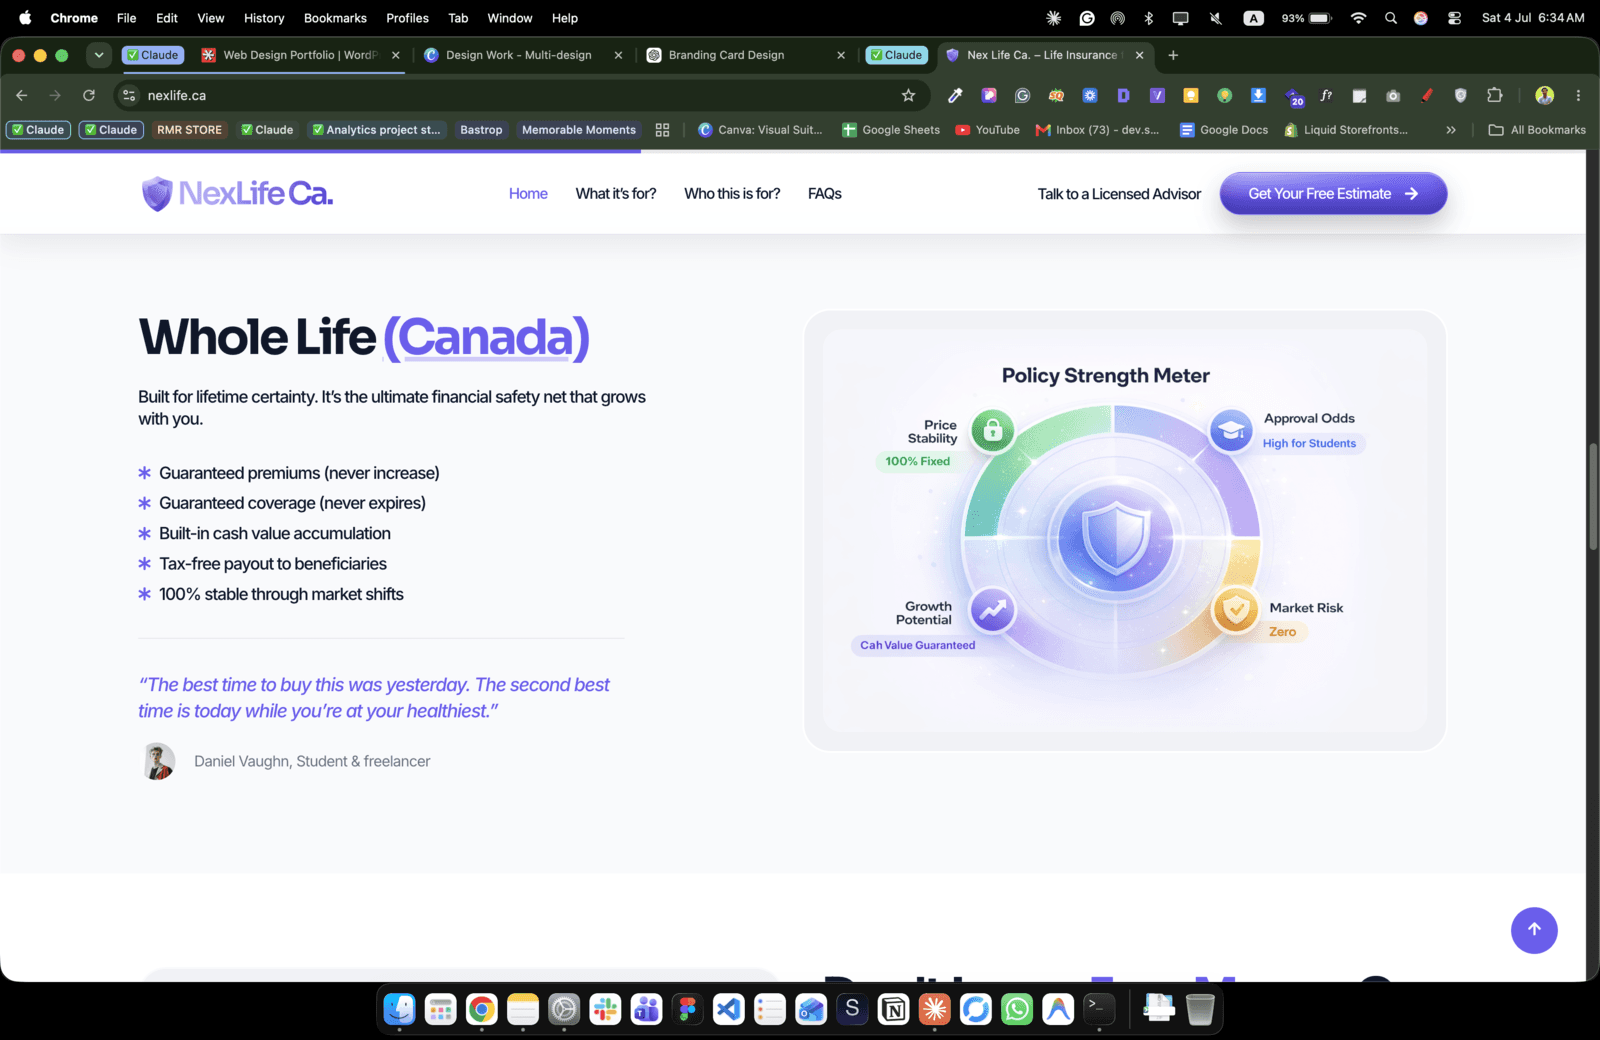Open the FAQs nav link
This screenshot has width=1600, height=1040.
[825, 194]
